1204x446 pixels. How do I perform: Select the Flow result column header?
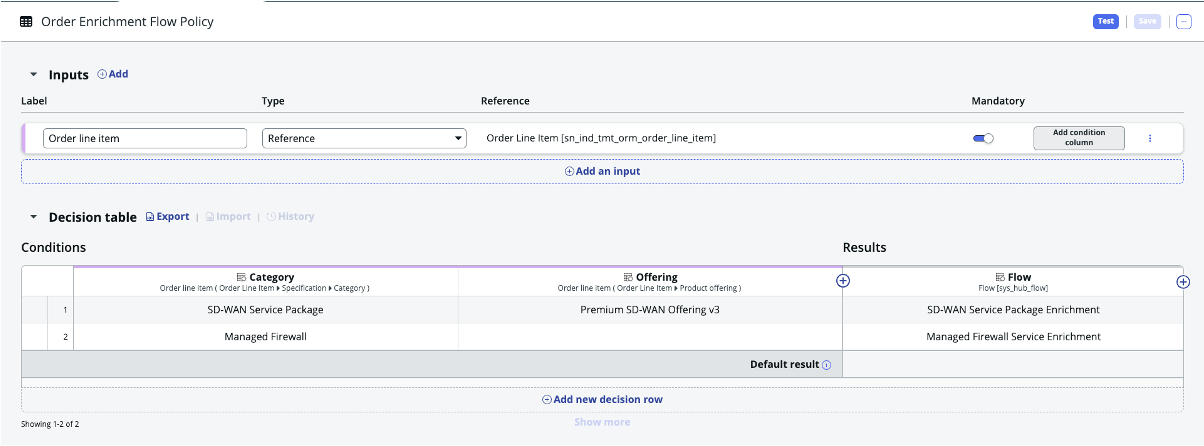pyautogui.click(x=1013, y=282)
